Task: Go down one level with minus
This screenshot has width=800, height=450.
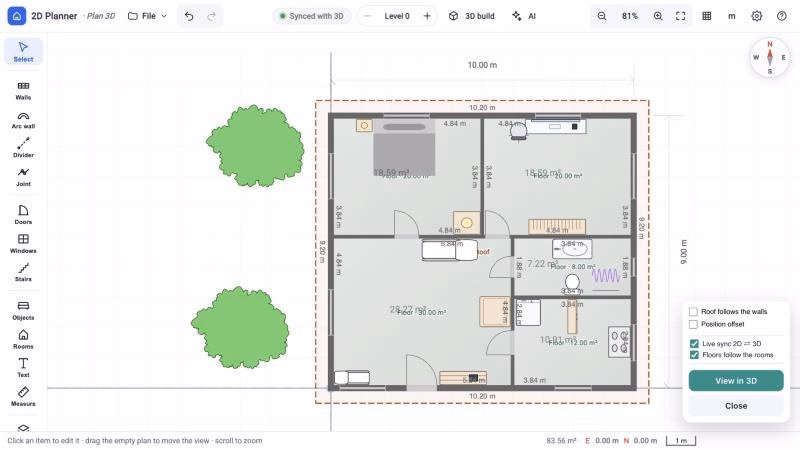Action: 367,16
